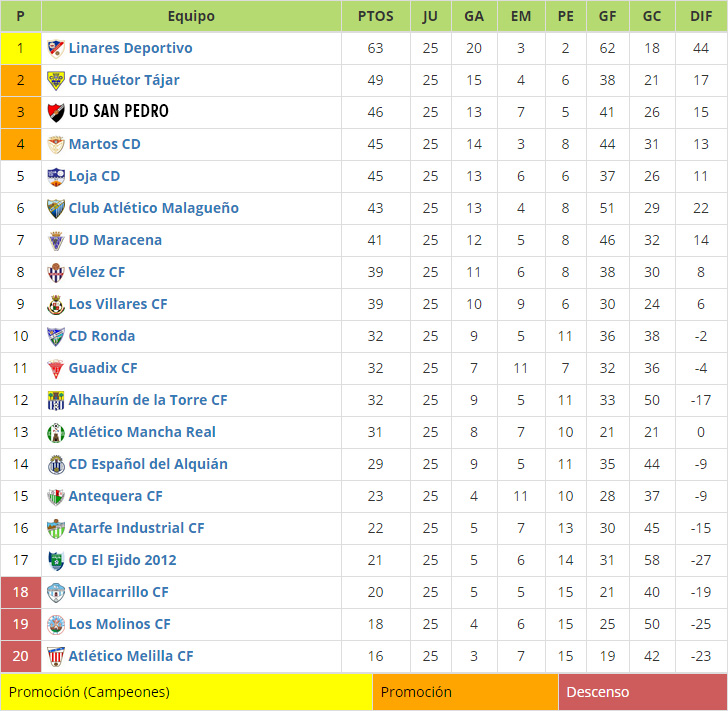Screen dimensions: 728x711
Task: Click the Club Atlético Malagueño crest
Action: [56, 209]
